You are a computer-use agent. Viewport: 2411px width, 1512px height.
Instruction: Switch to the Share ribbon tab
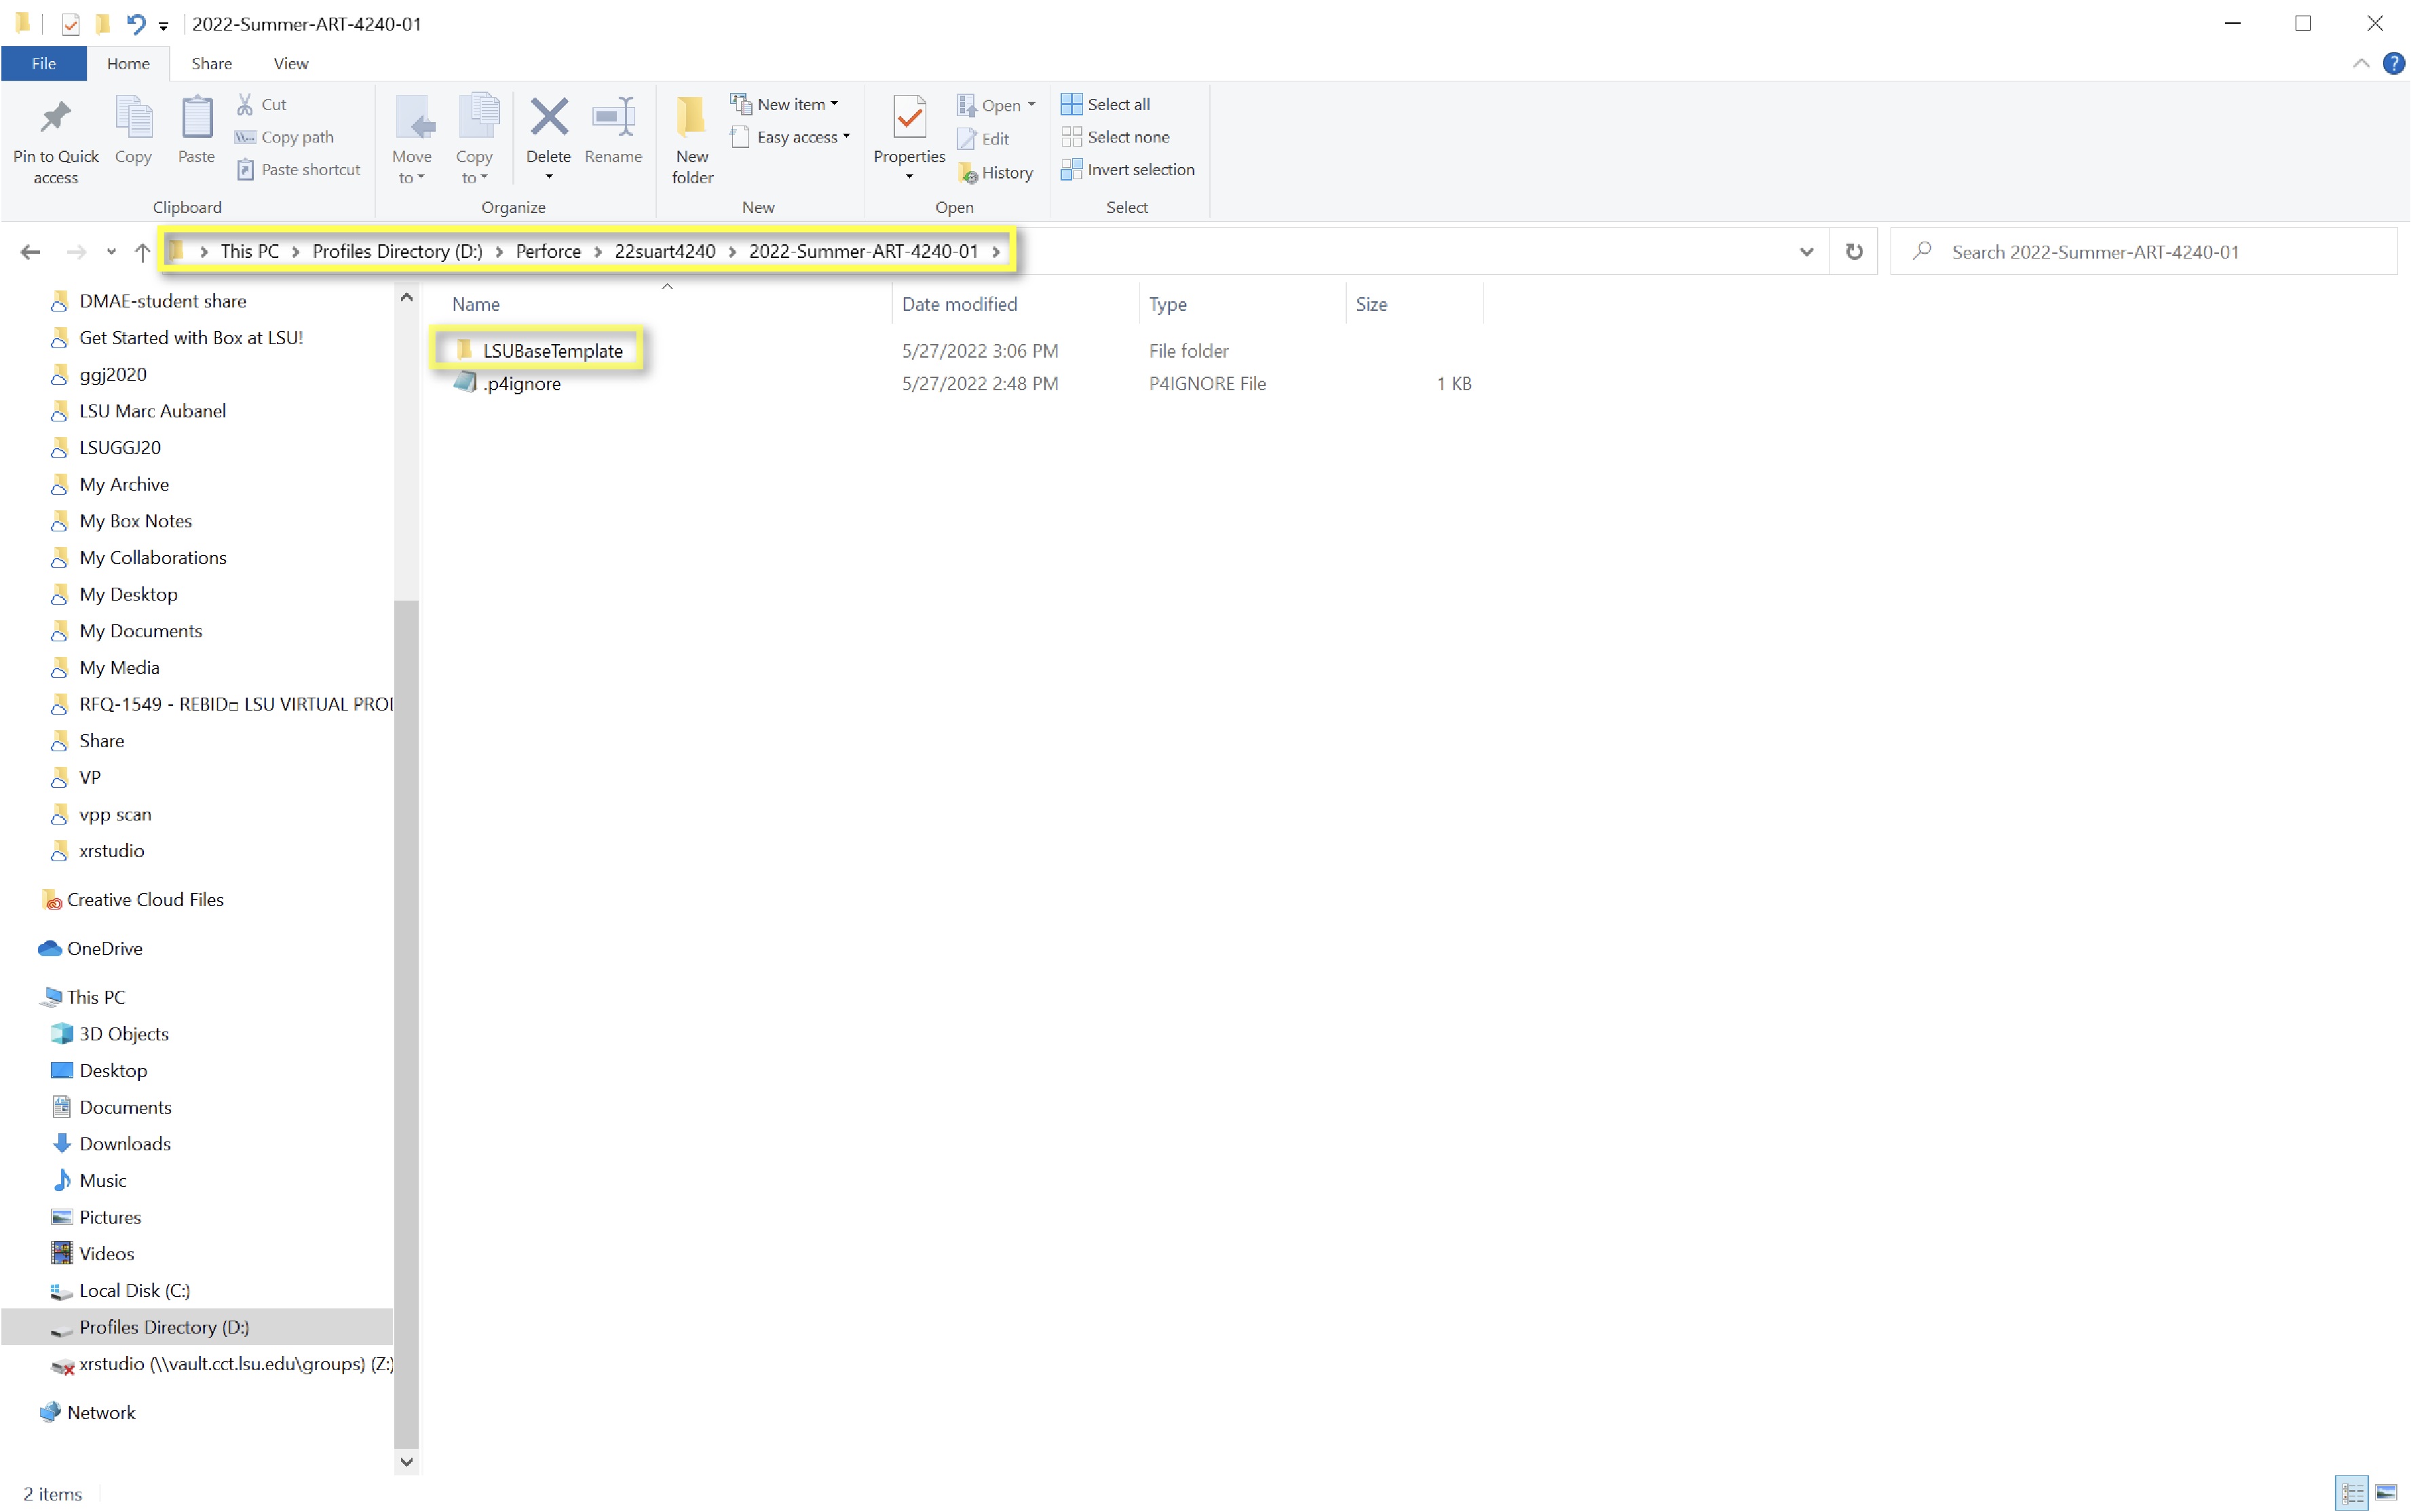click(x=211, y=63)
